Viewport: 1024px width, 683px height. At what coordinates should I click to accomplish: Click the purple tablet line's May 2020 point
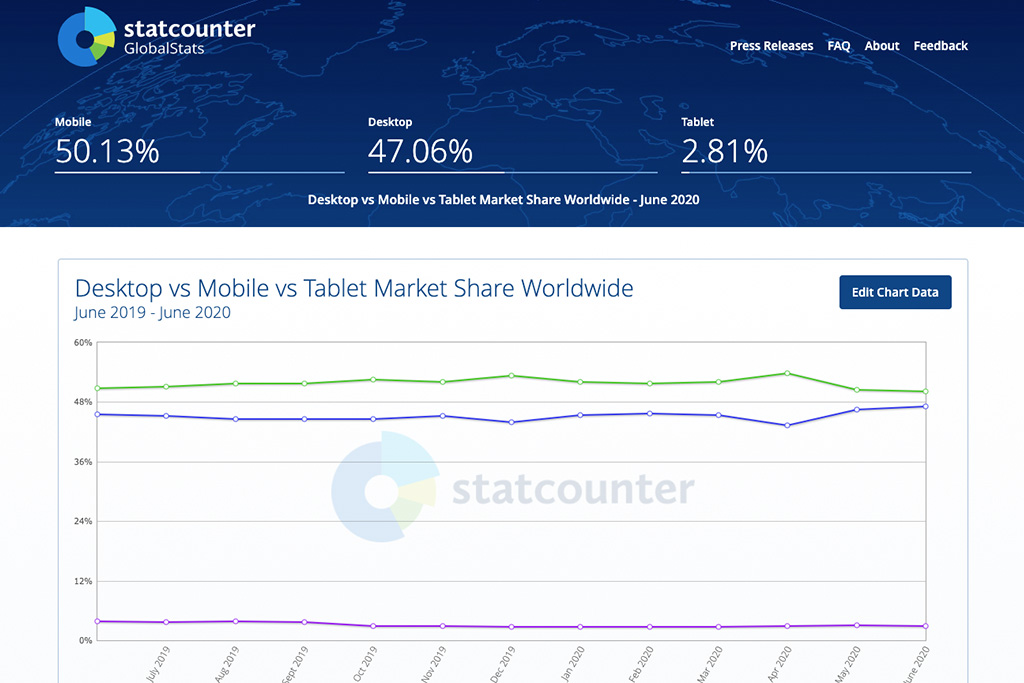click(857, 625)
